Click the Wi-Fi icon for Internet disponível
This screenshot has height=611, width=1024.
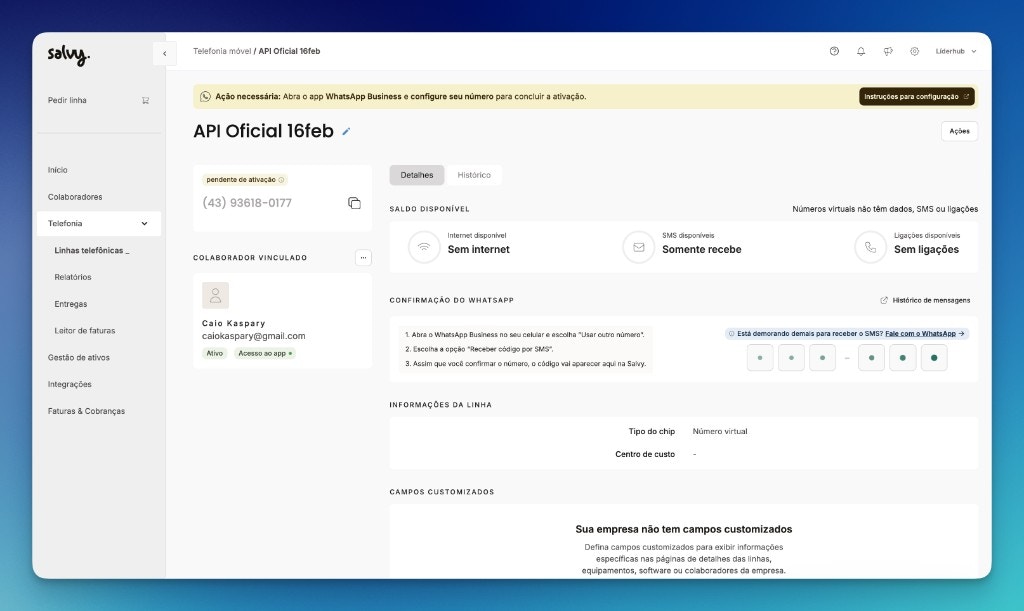click(x=424, y=247)
